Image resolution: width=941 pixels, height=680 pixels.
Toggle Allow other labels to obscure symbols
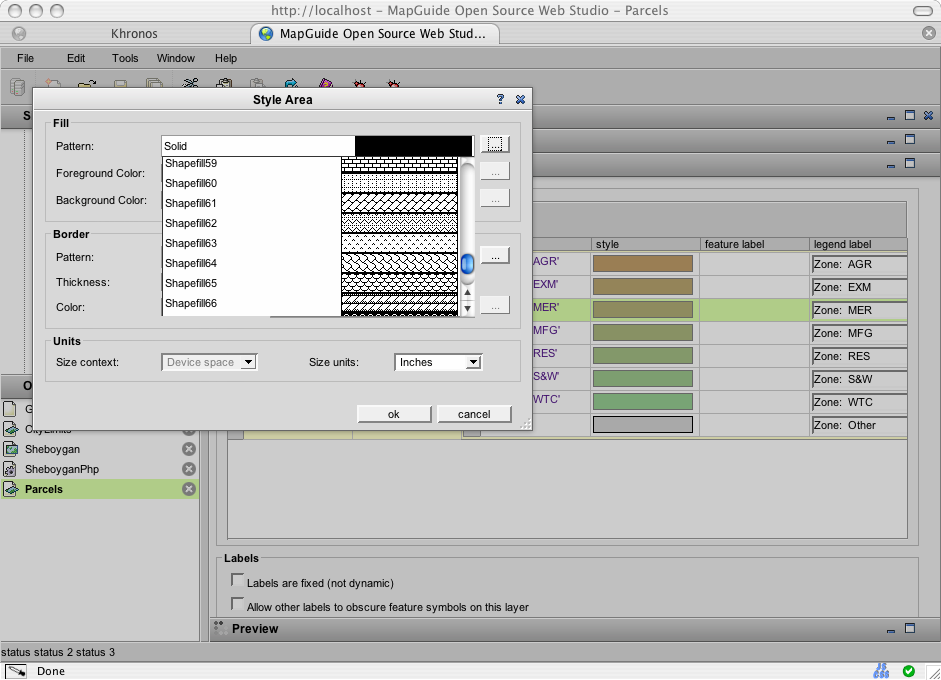click(x=238, y=604)
